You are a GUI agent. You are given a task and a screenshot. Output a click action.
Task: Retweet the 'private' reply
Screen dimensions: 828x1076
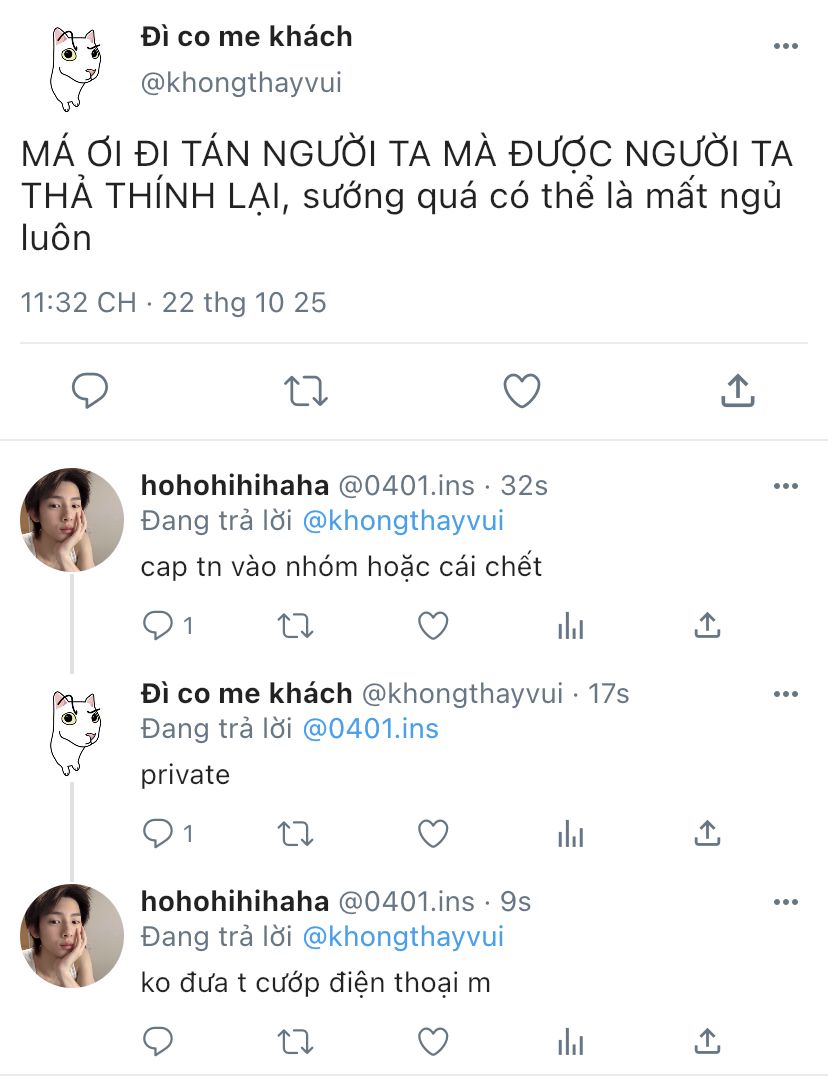pyautogui.click(x=294, y=833)
